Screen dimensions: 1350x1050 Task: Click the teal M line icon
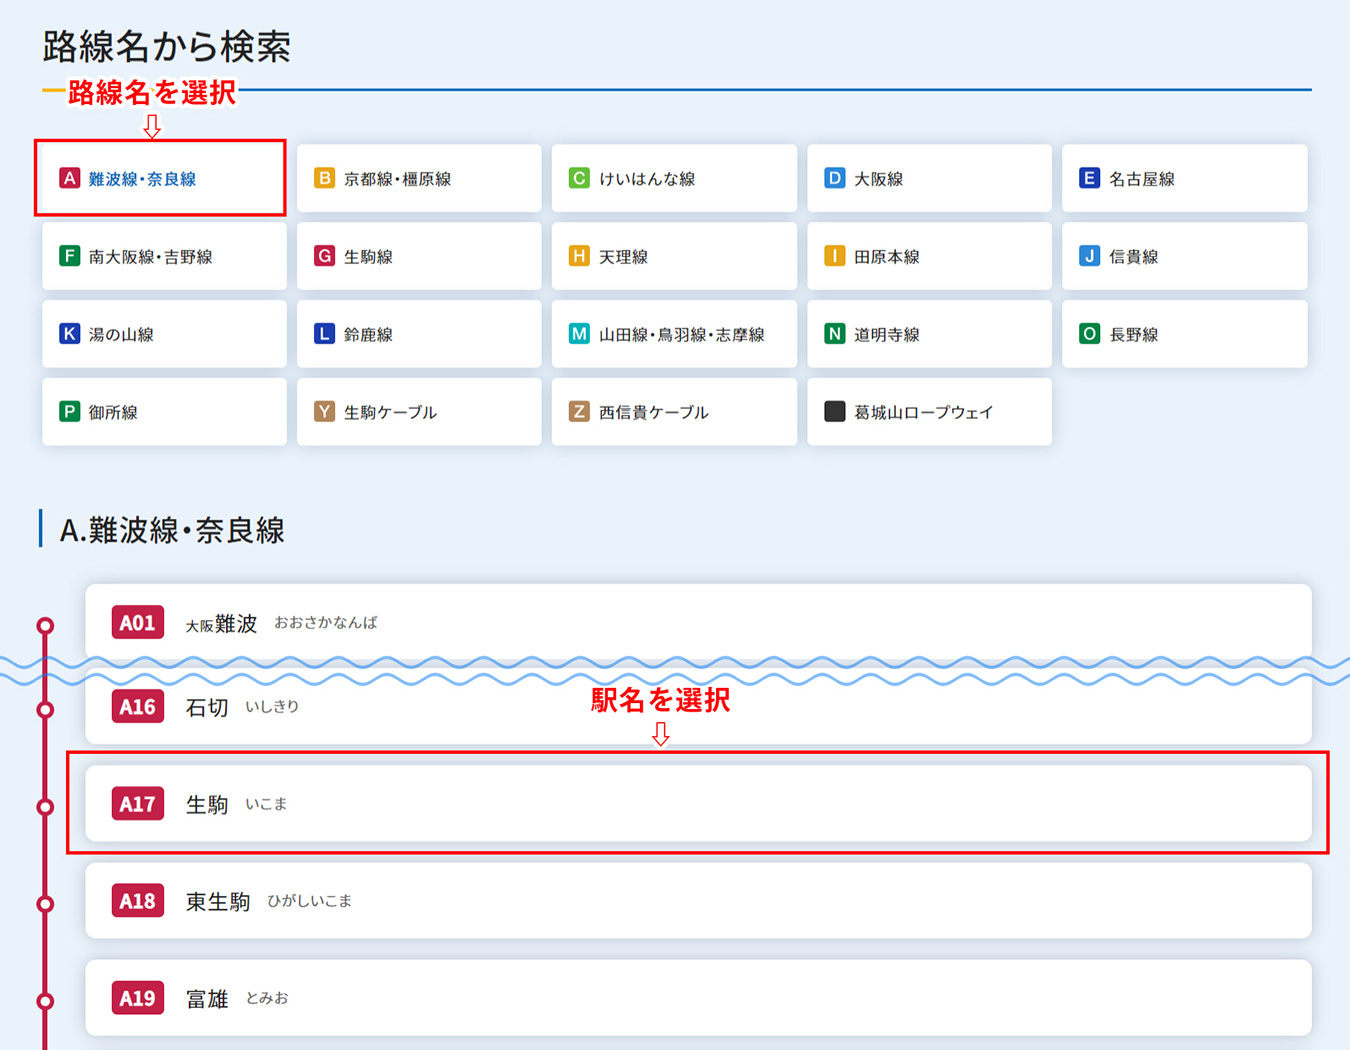click(x=579, y=334)
